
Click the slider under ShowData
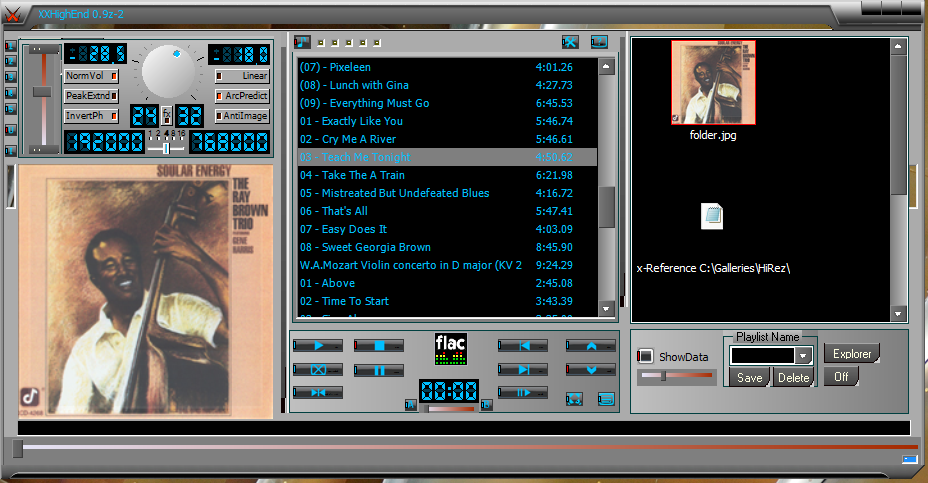coord(676,376)
